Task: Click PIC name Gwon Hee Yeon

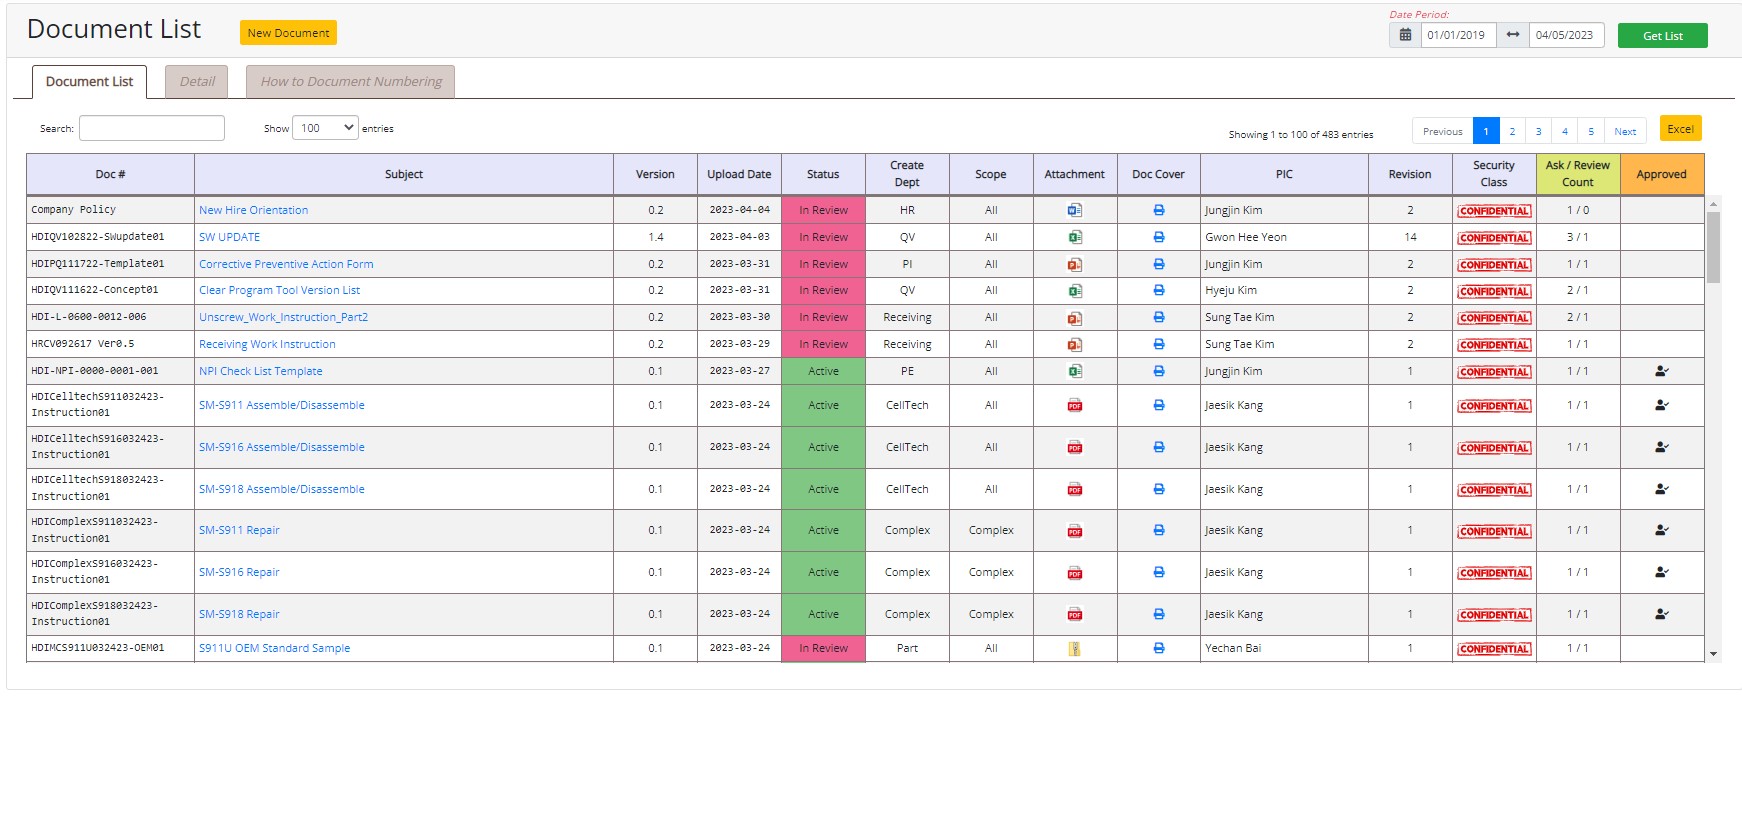Action: pyautogui.click(x=1245, y=237)
